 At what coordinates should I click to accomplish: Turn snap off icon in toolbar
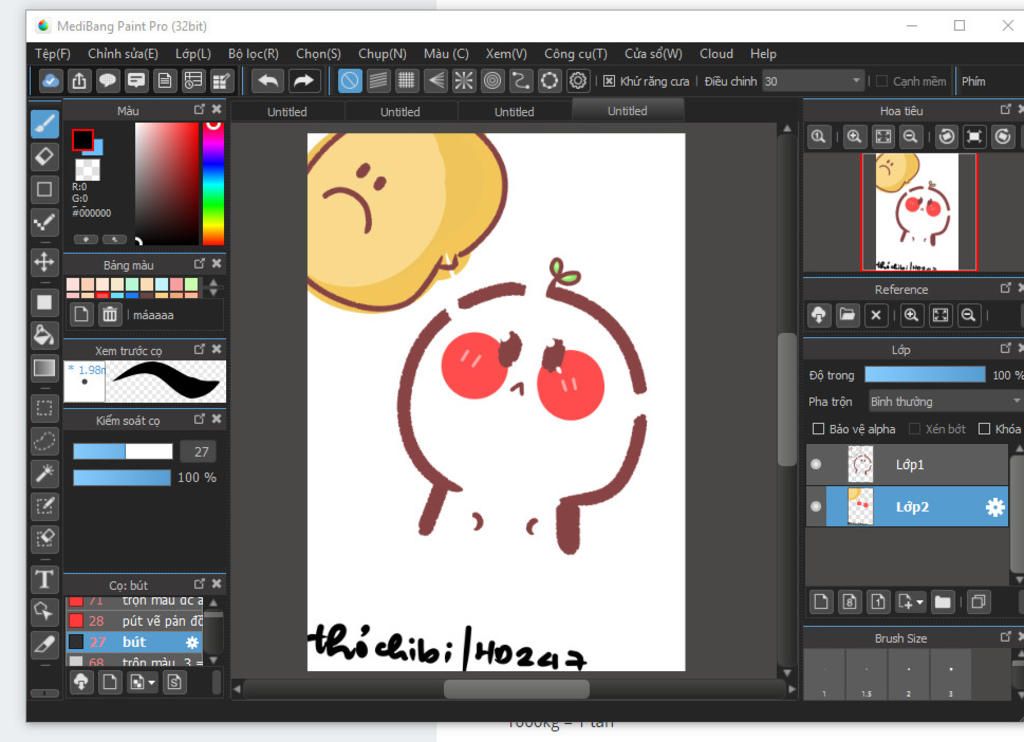tap(350, 81)
